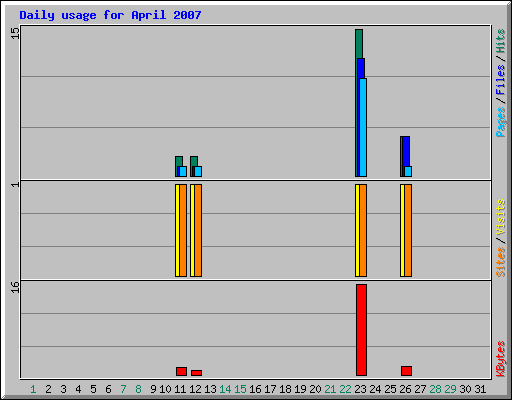
Task: Select day label '31' on the x-axis
Action: pos(480,389)
